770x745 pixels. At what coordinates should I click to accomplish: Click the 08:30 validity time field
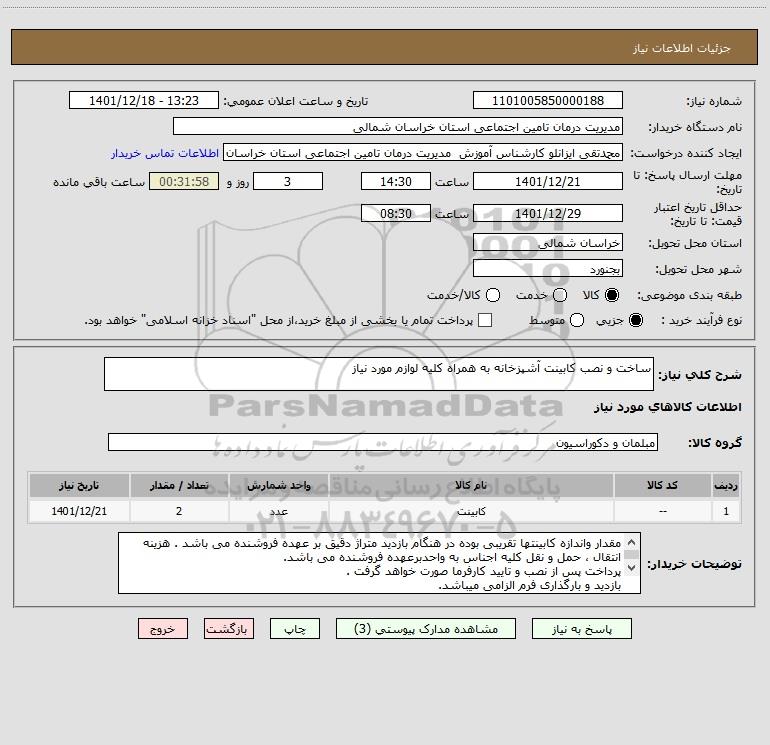coord(396,213)
